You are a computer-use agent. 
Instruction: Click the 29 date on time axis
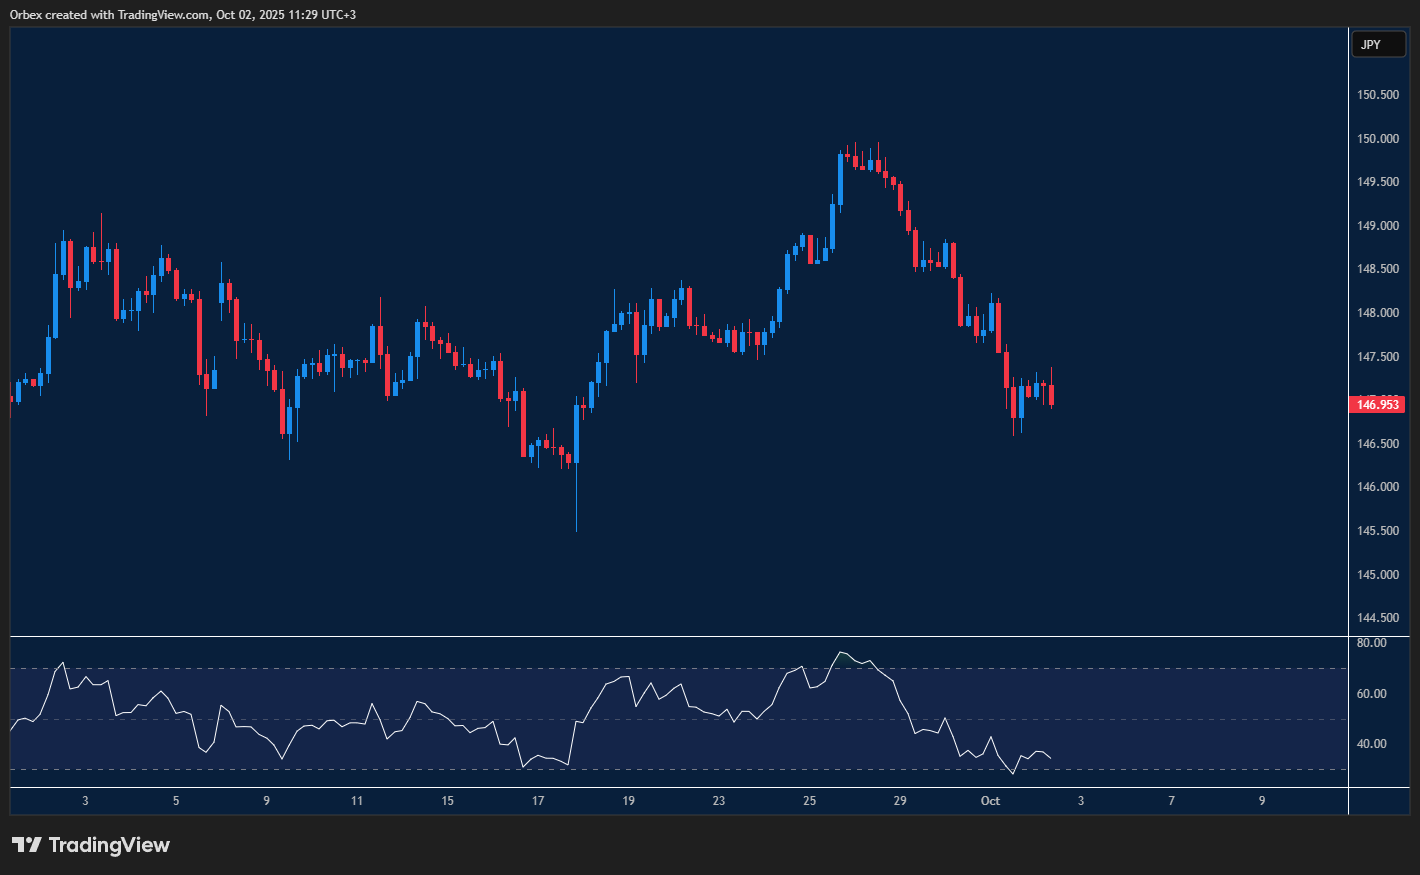(900, 801)
